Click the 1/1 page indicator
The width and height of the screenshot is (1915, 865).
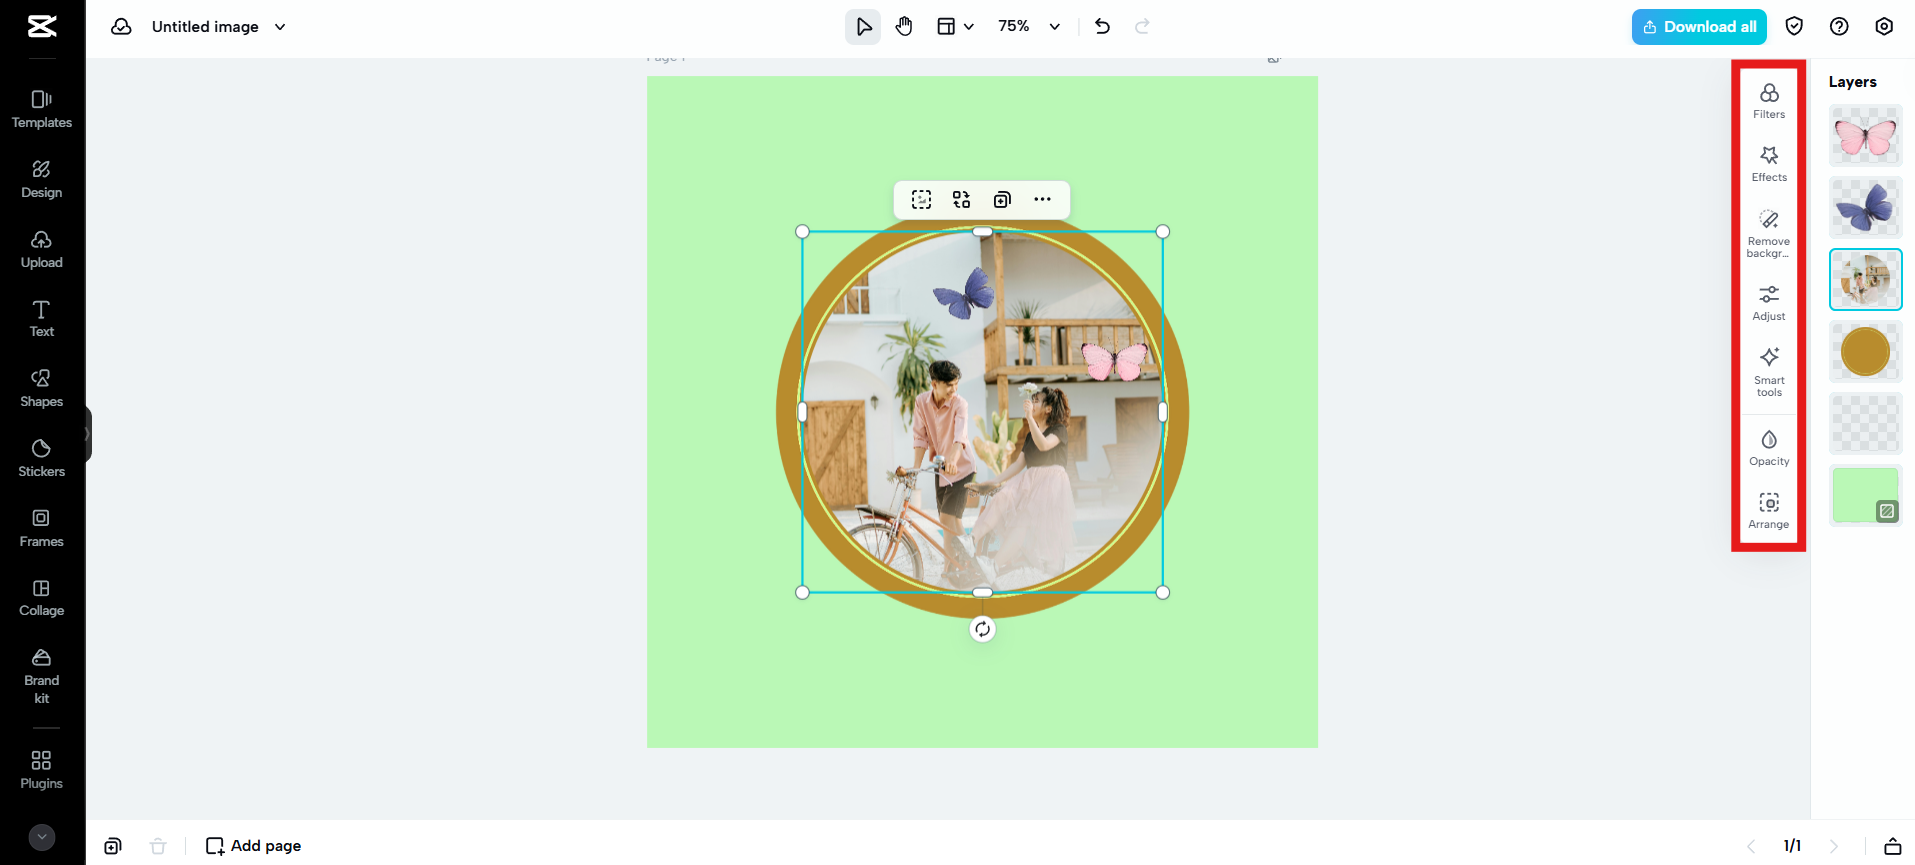[x=1792, y=846]
